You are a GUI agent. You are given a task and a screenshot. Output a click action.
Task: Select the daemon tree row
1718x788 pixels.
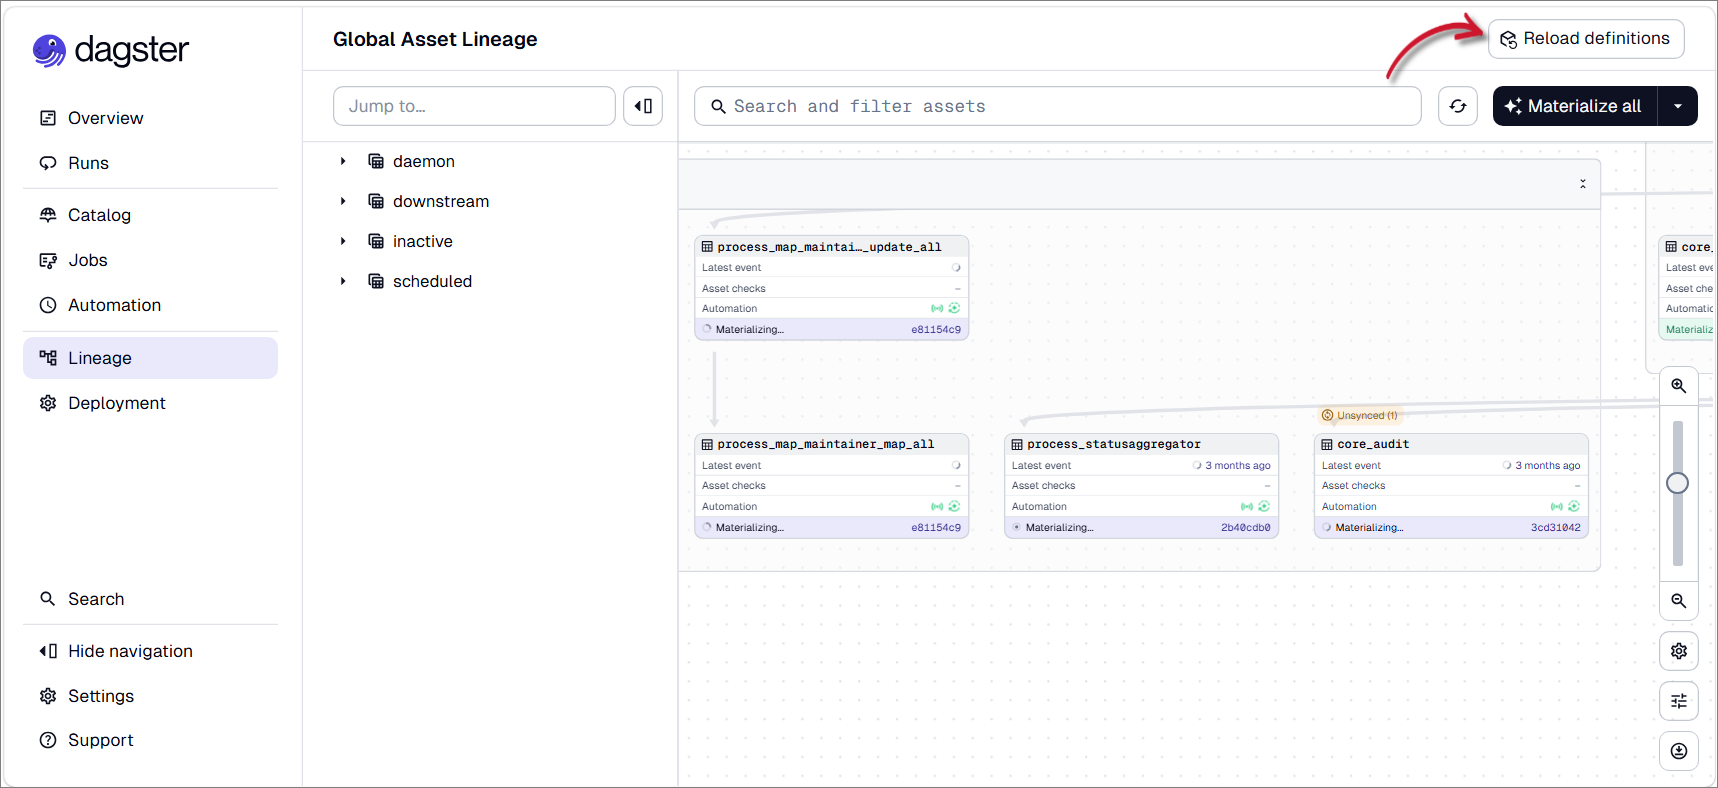point(490,161)
